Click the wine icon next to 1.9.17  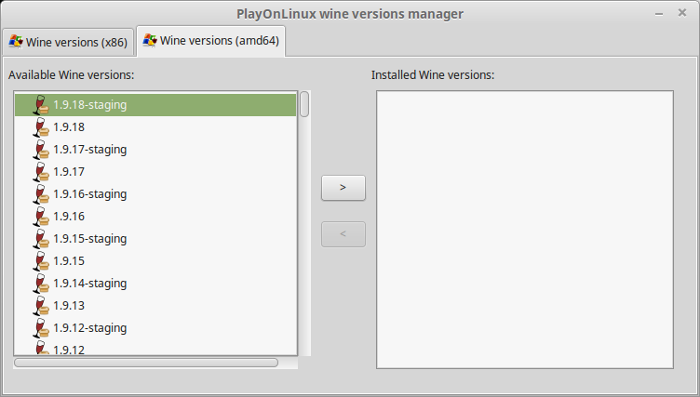click(41, 171)
